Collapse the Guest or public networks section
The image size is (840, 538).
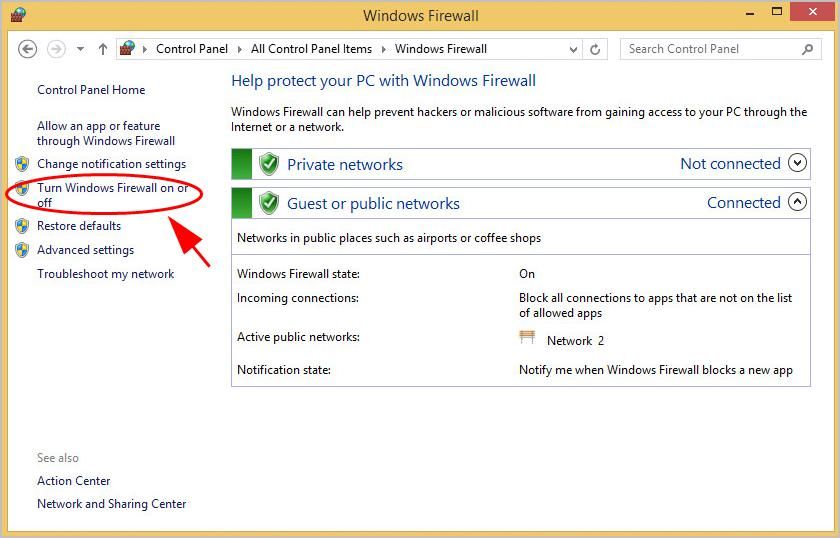point(797,202)
